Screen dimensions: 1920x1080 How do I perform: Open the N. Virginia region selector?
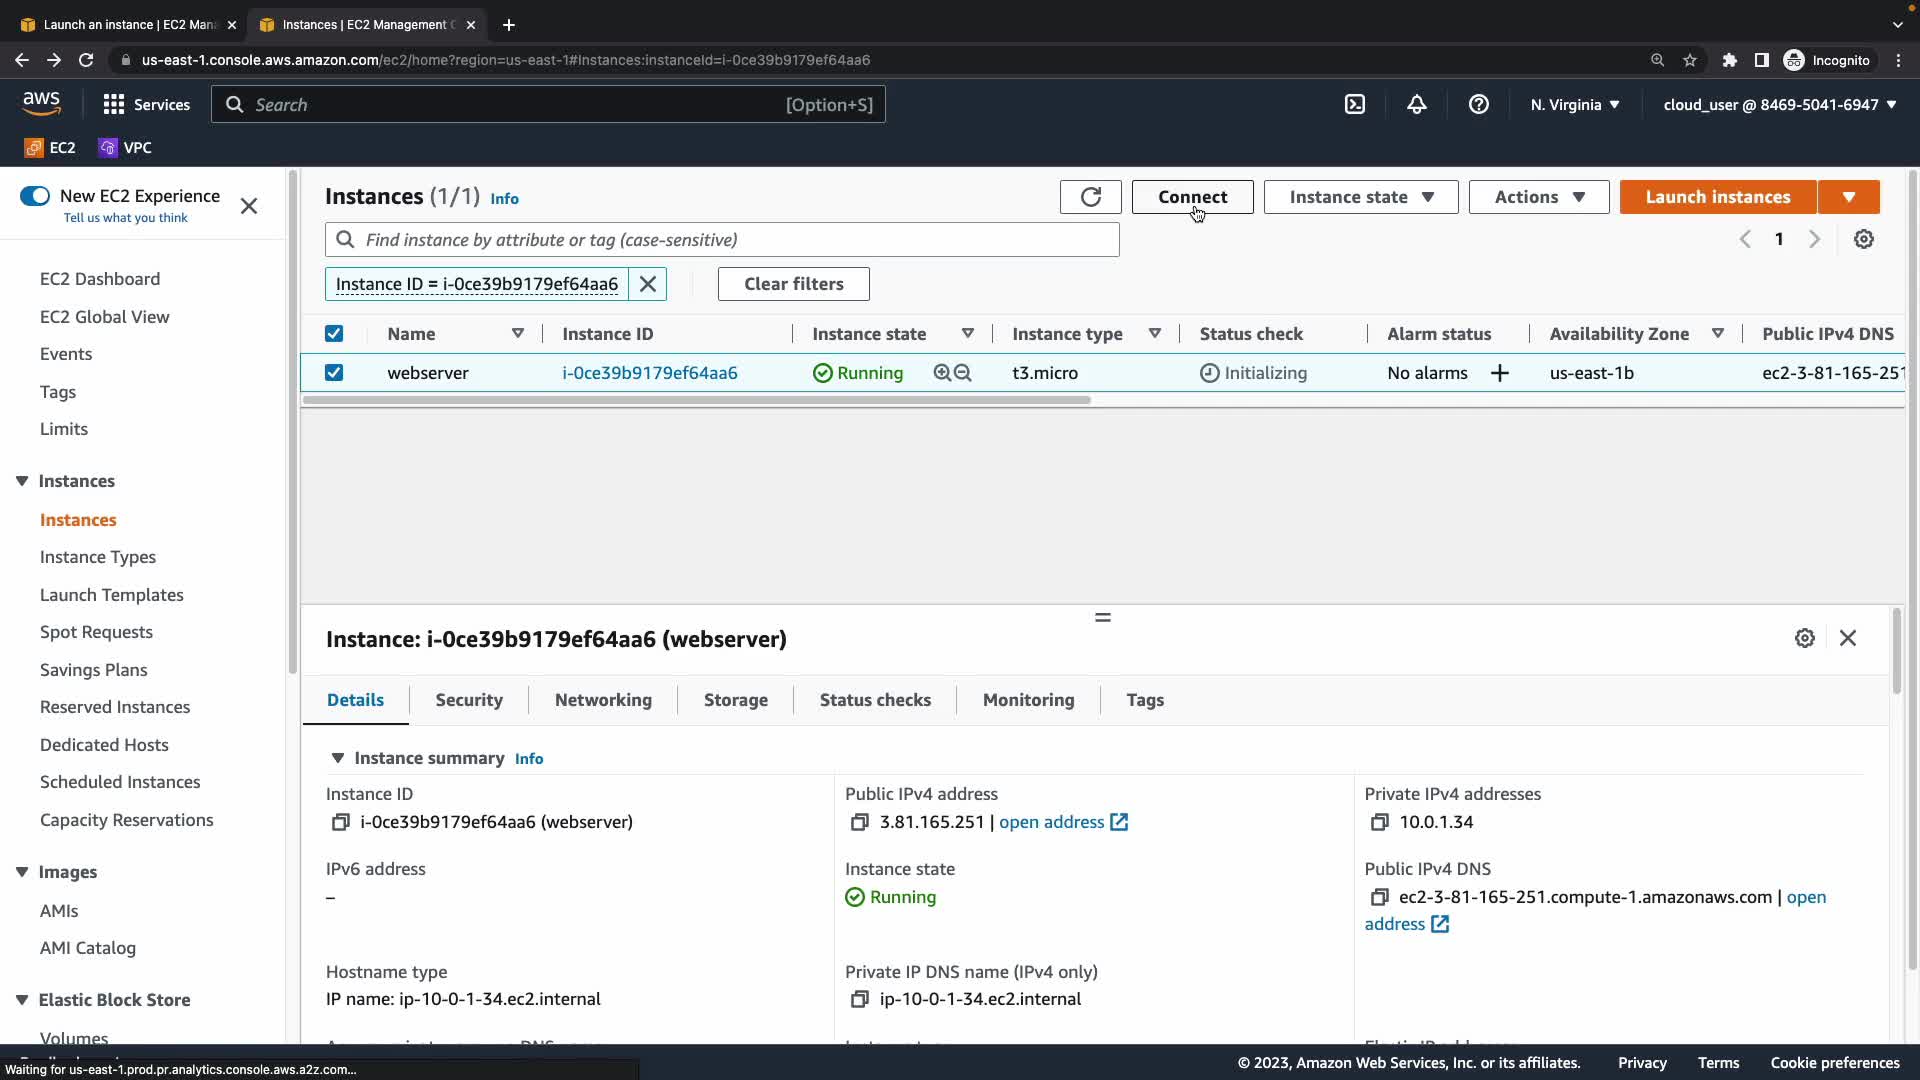tap(1574, 105)
